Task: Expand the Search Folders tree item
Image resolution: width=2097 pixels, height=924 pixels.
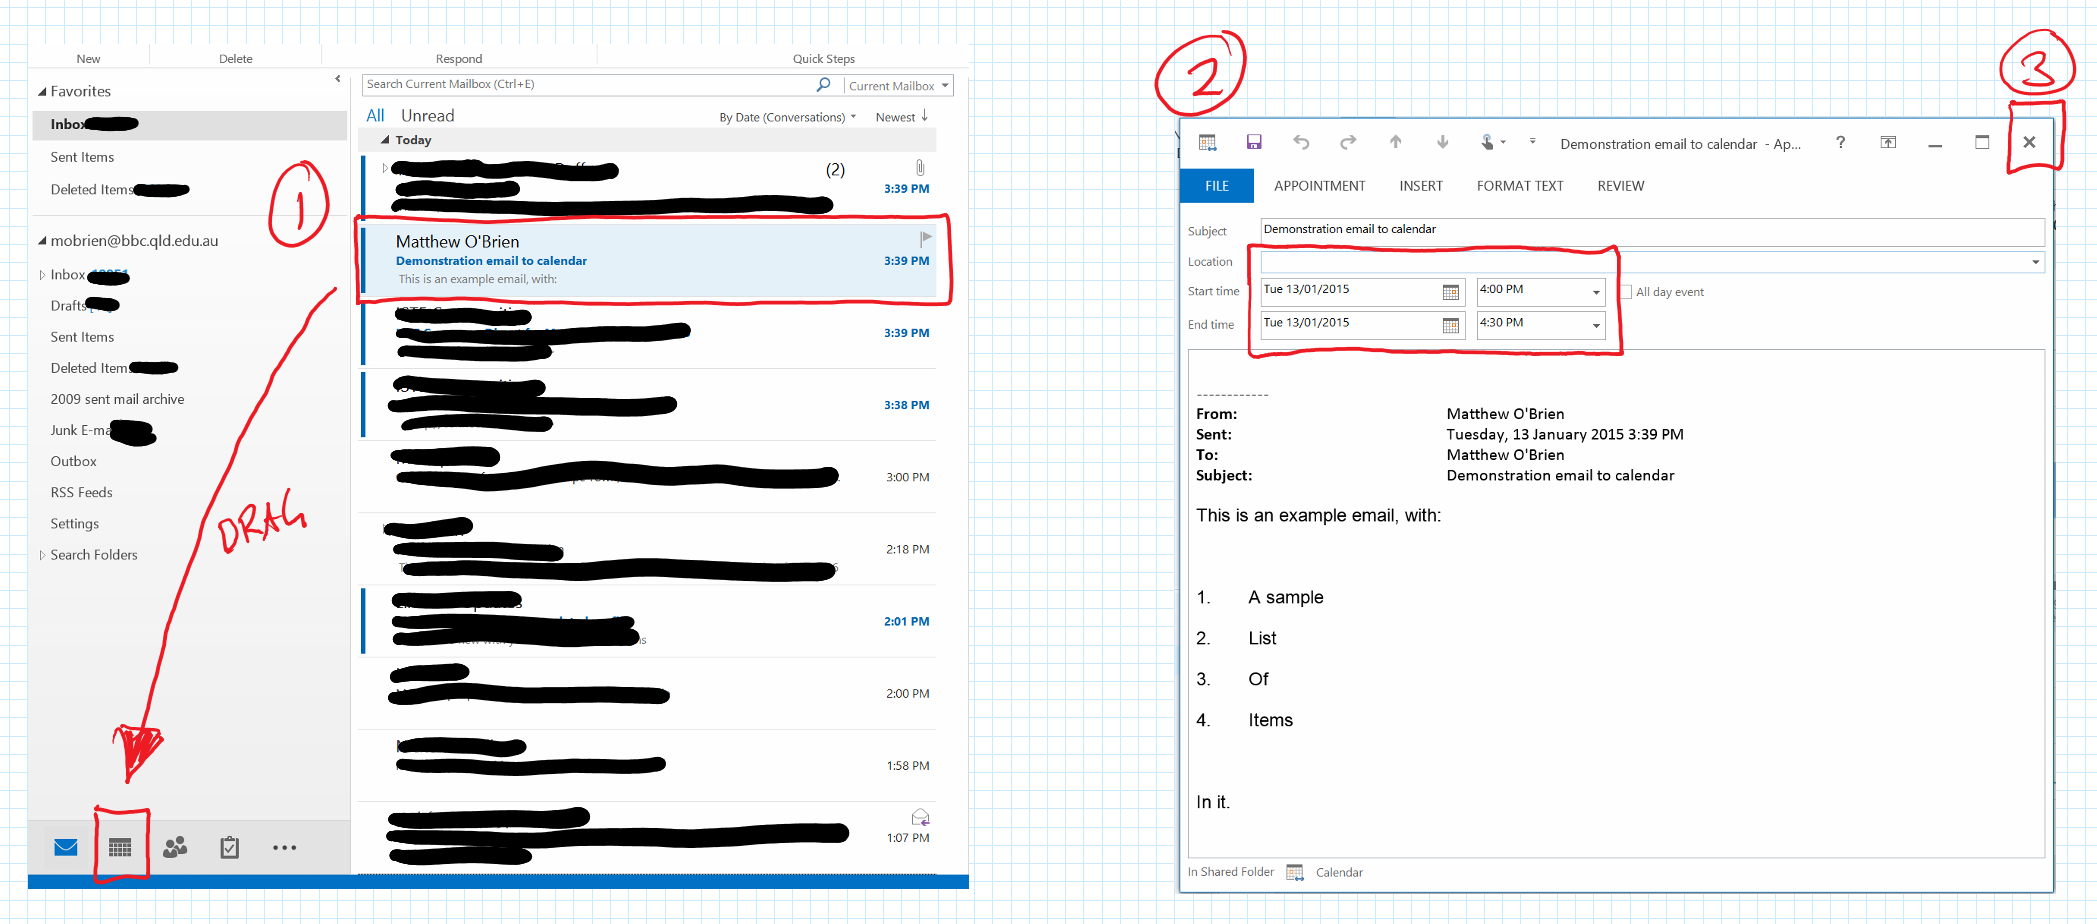Action: pyautogui.click(x=42, y=554)
